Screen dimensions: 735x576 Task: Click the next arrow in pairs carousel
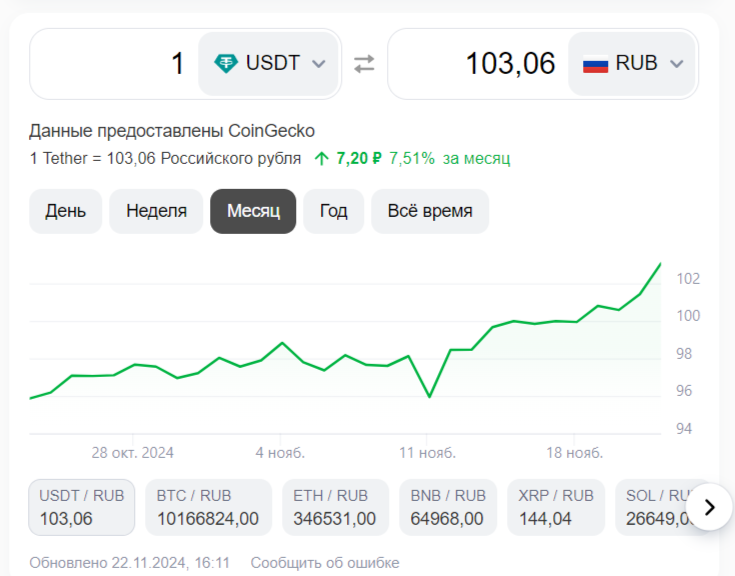click(710, 507)
